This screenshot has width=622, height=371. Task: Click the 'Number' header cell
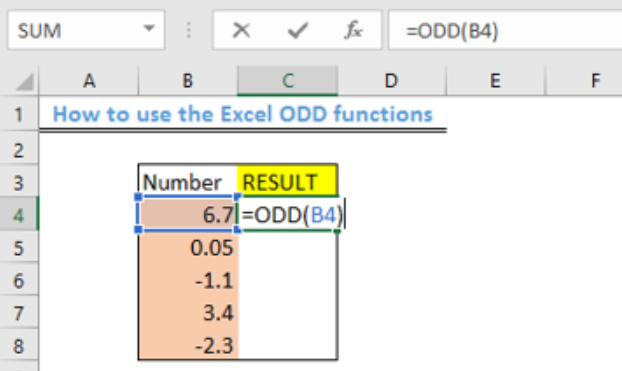coord(188,181)
